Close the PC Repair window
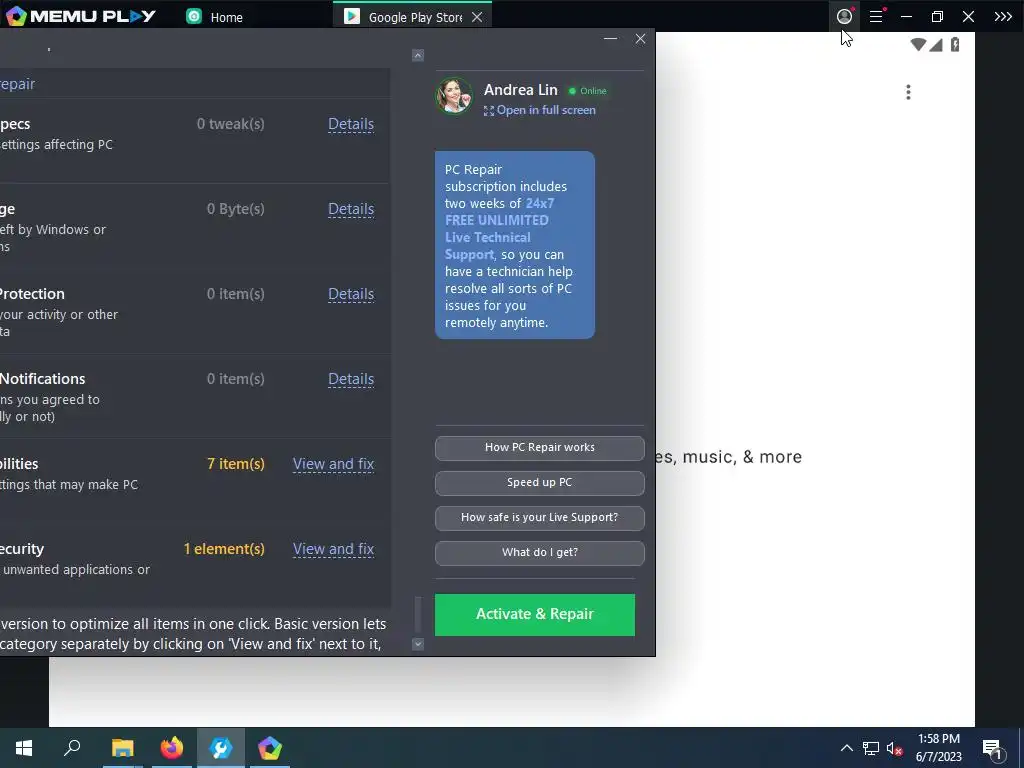1024x768 pixels. pyautogui.click(x=640, y=39)
